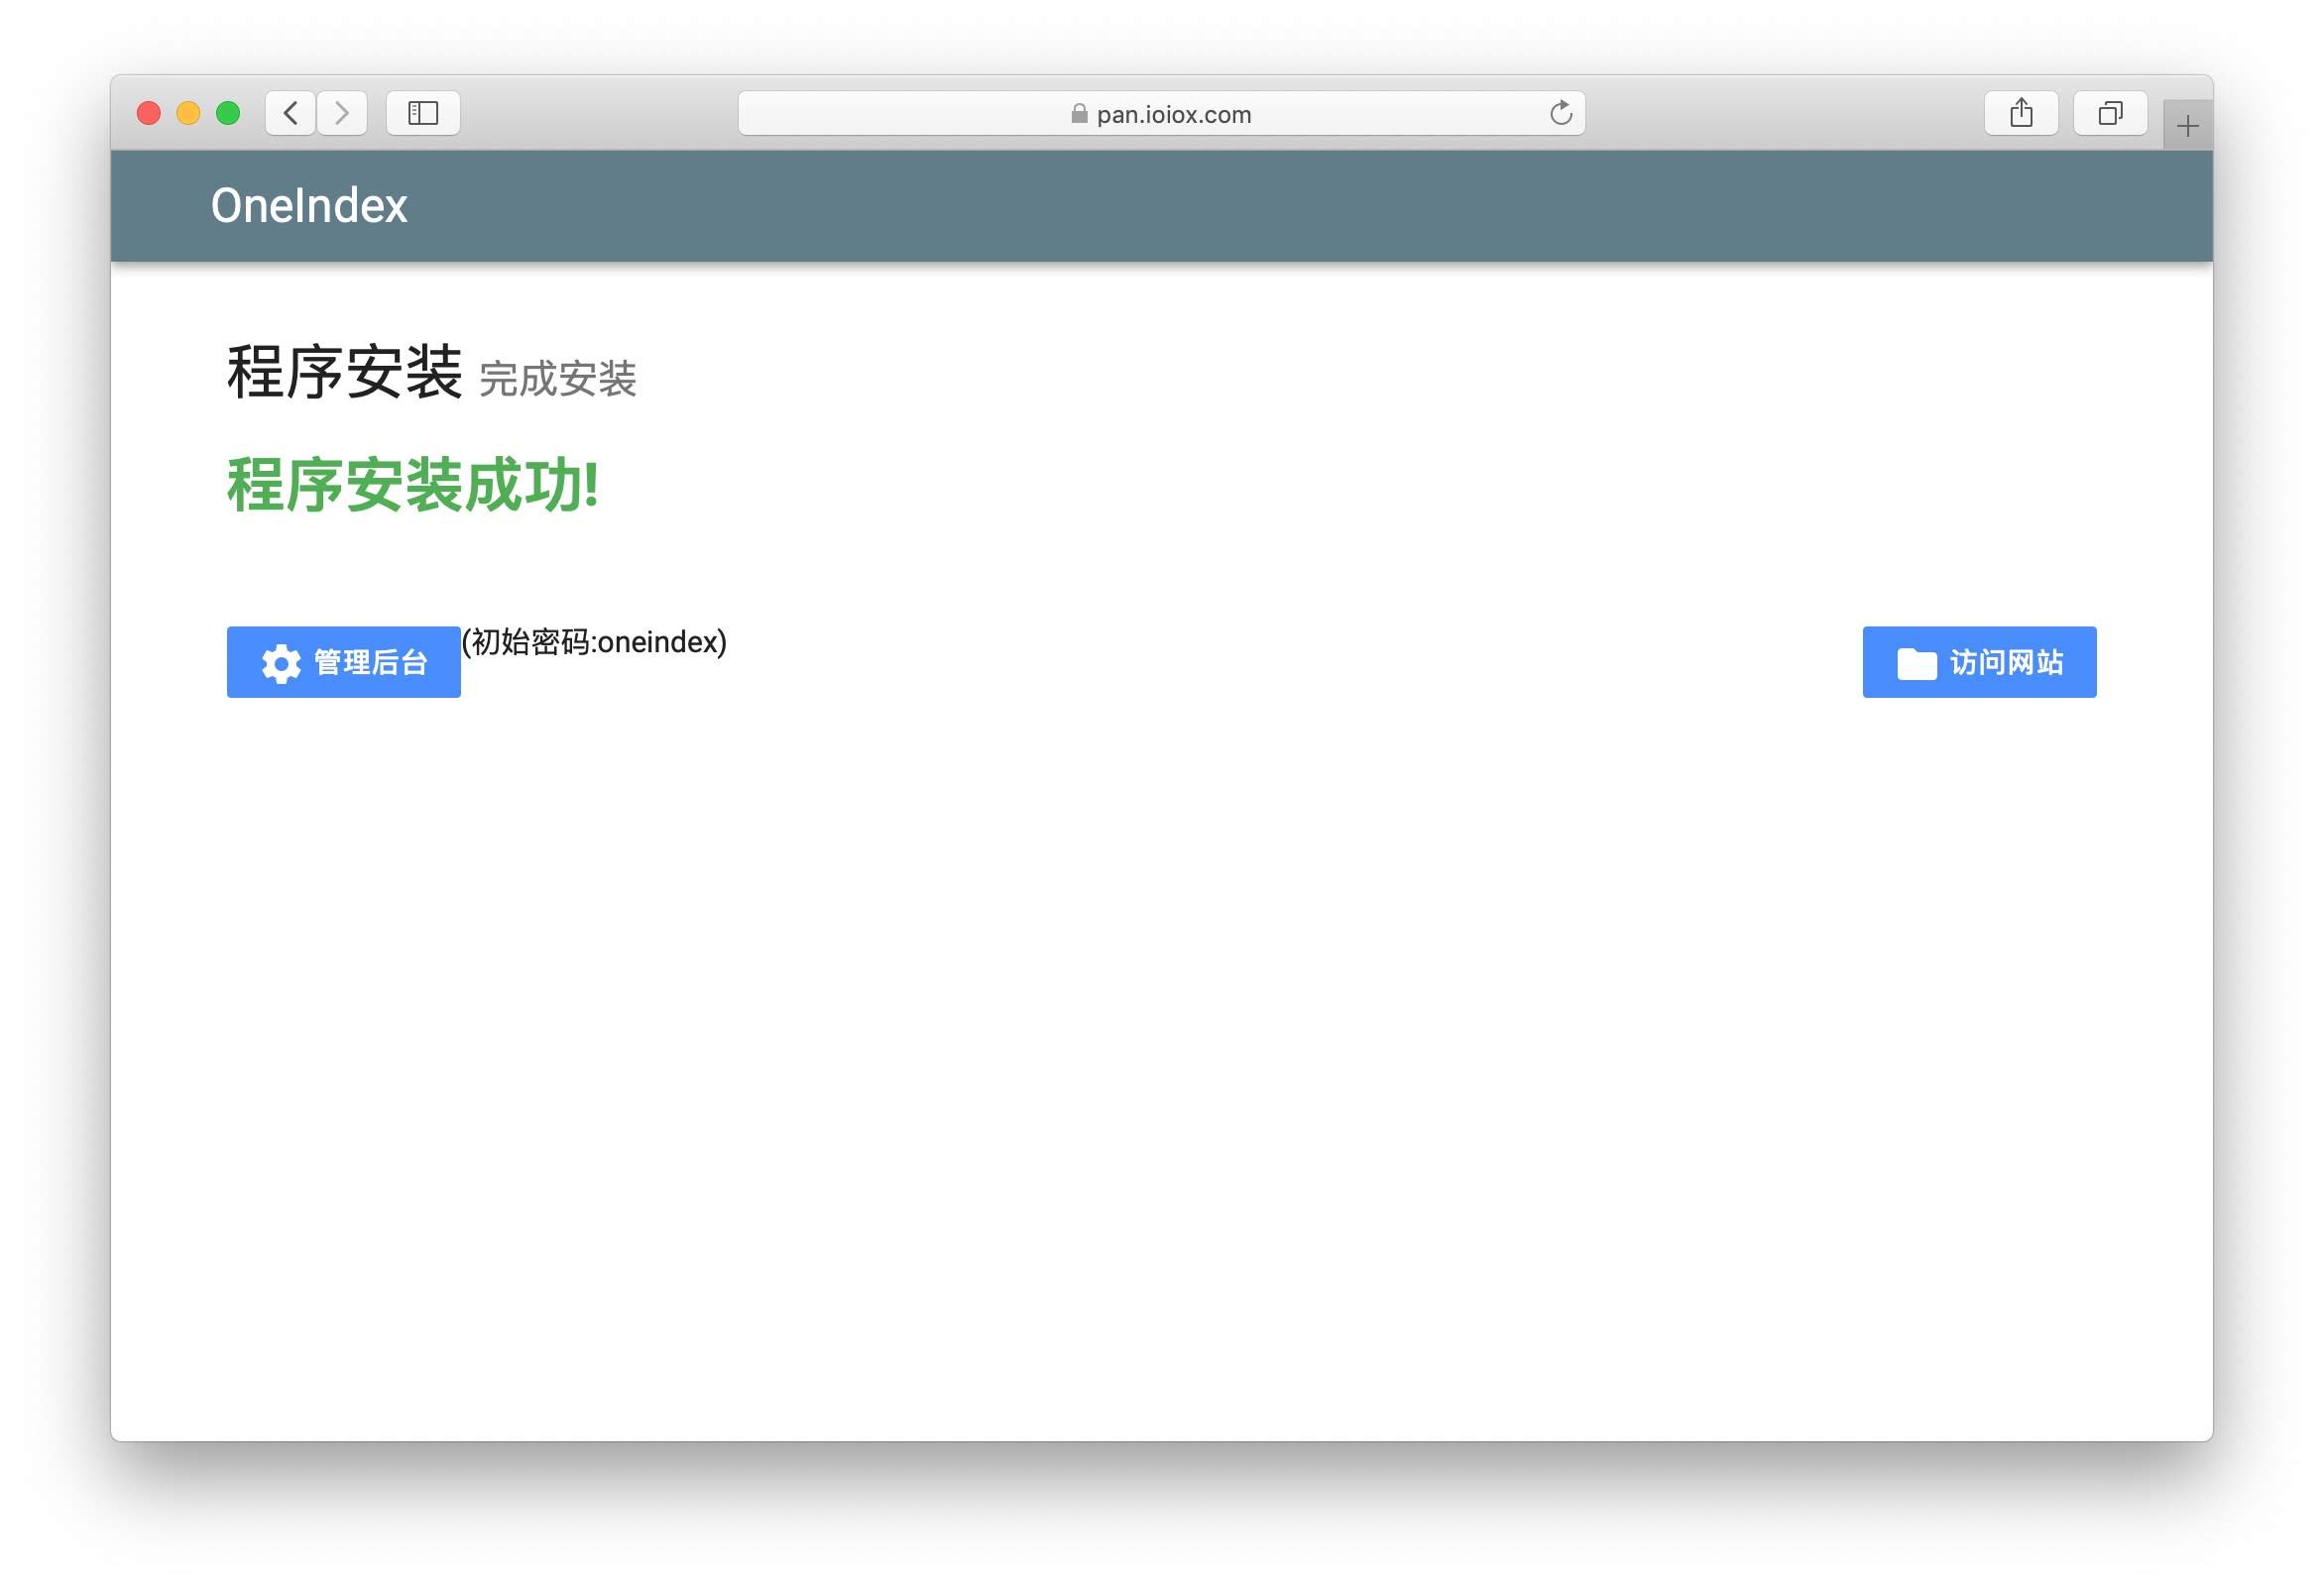The image size is (2324, 1588).
Task: Click the OneIndex header title
Action: (x=309, y=206)
